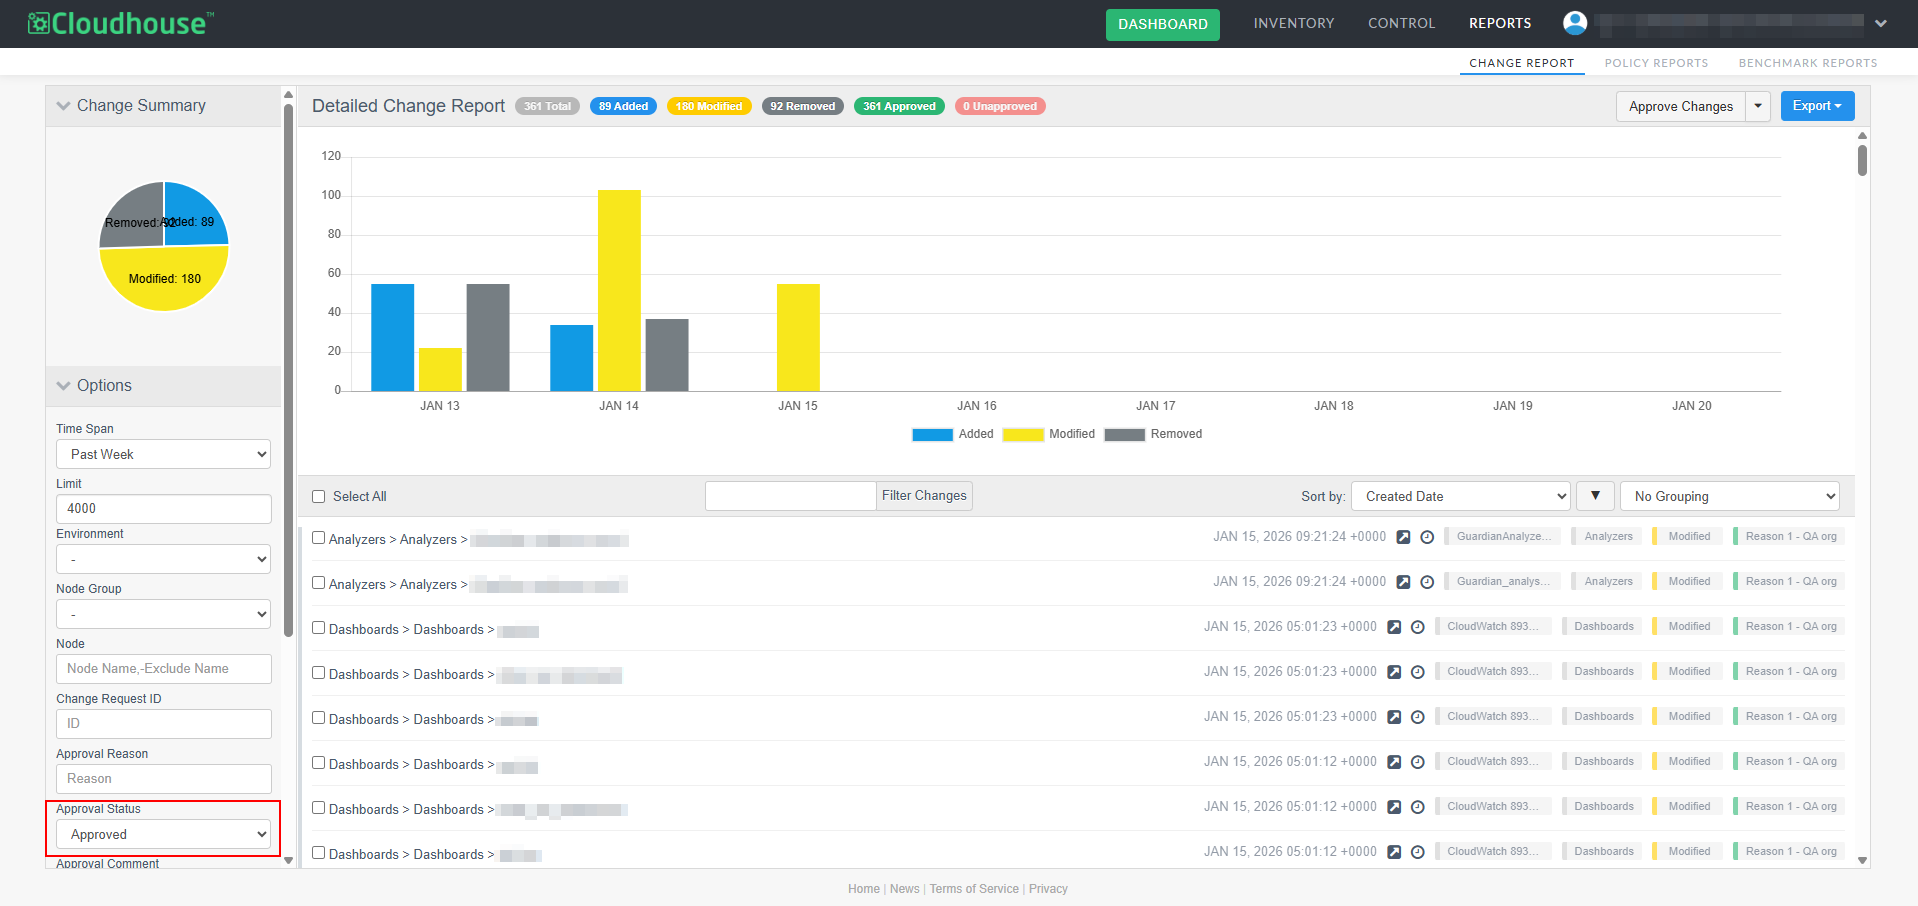Screen dimensions: 1918x906
Task: Toggle sort direction arrow button
Action: (1595, 496)
